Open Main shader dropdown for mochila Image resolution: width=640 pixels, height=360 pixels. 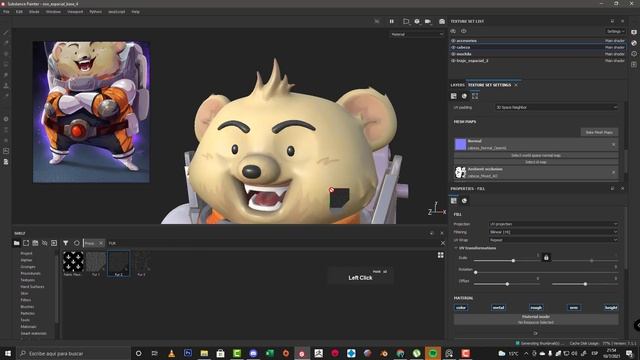615,54
